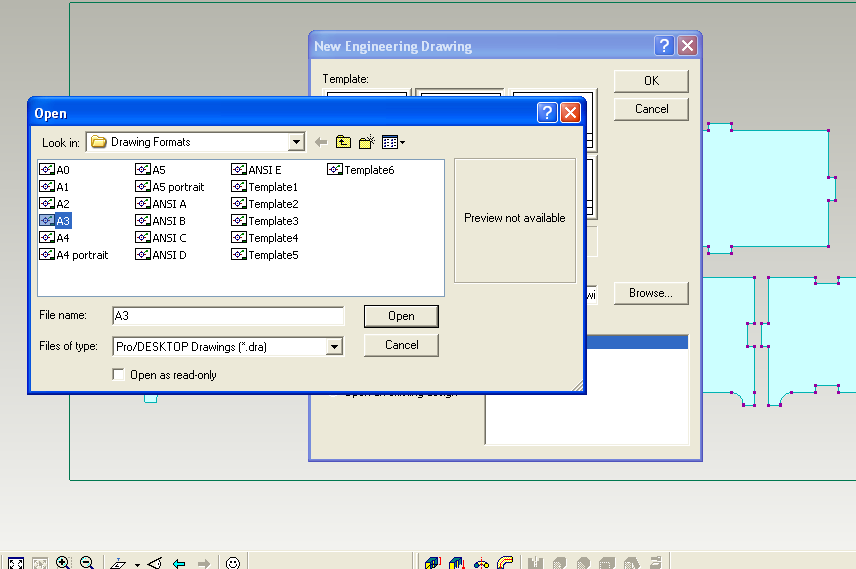The height and width of the screenshot is (569, 856).
Task: Expand the Look in folder dropdown
Action: point(296,142)
